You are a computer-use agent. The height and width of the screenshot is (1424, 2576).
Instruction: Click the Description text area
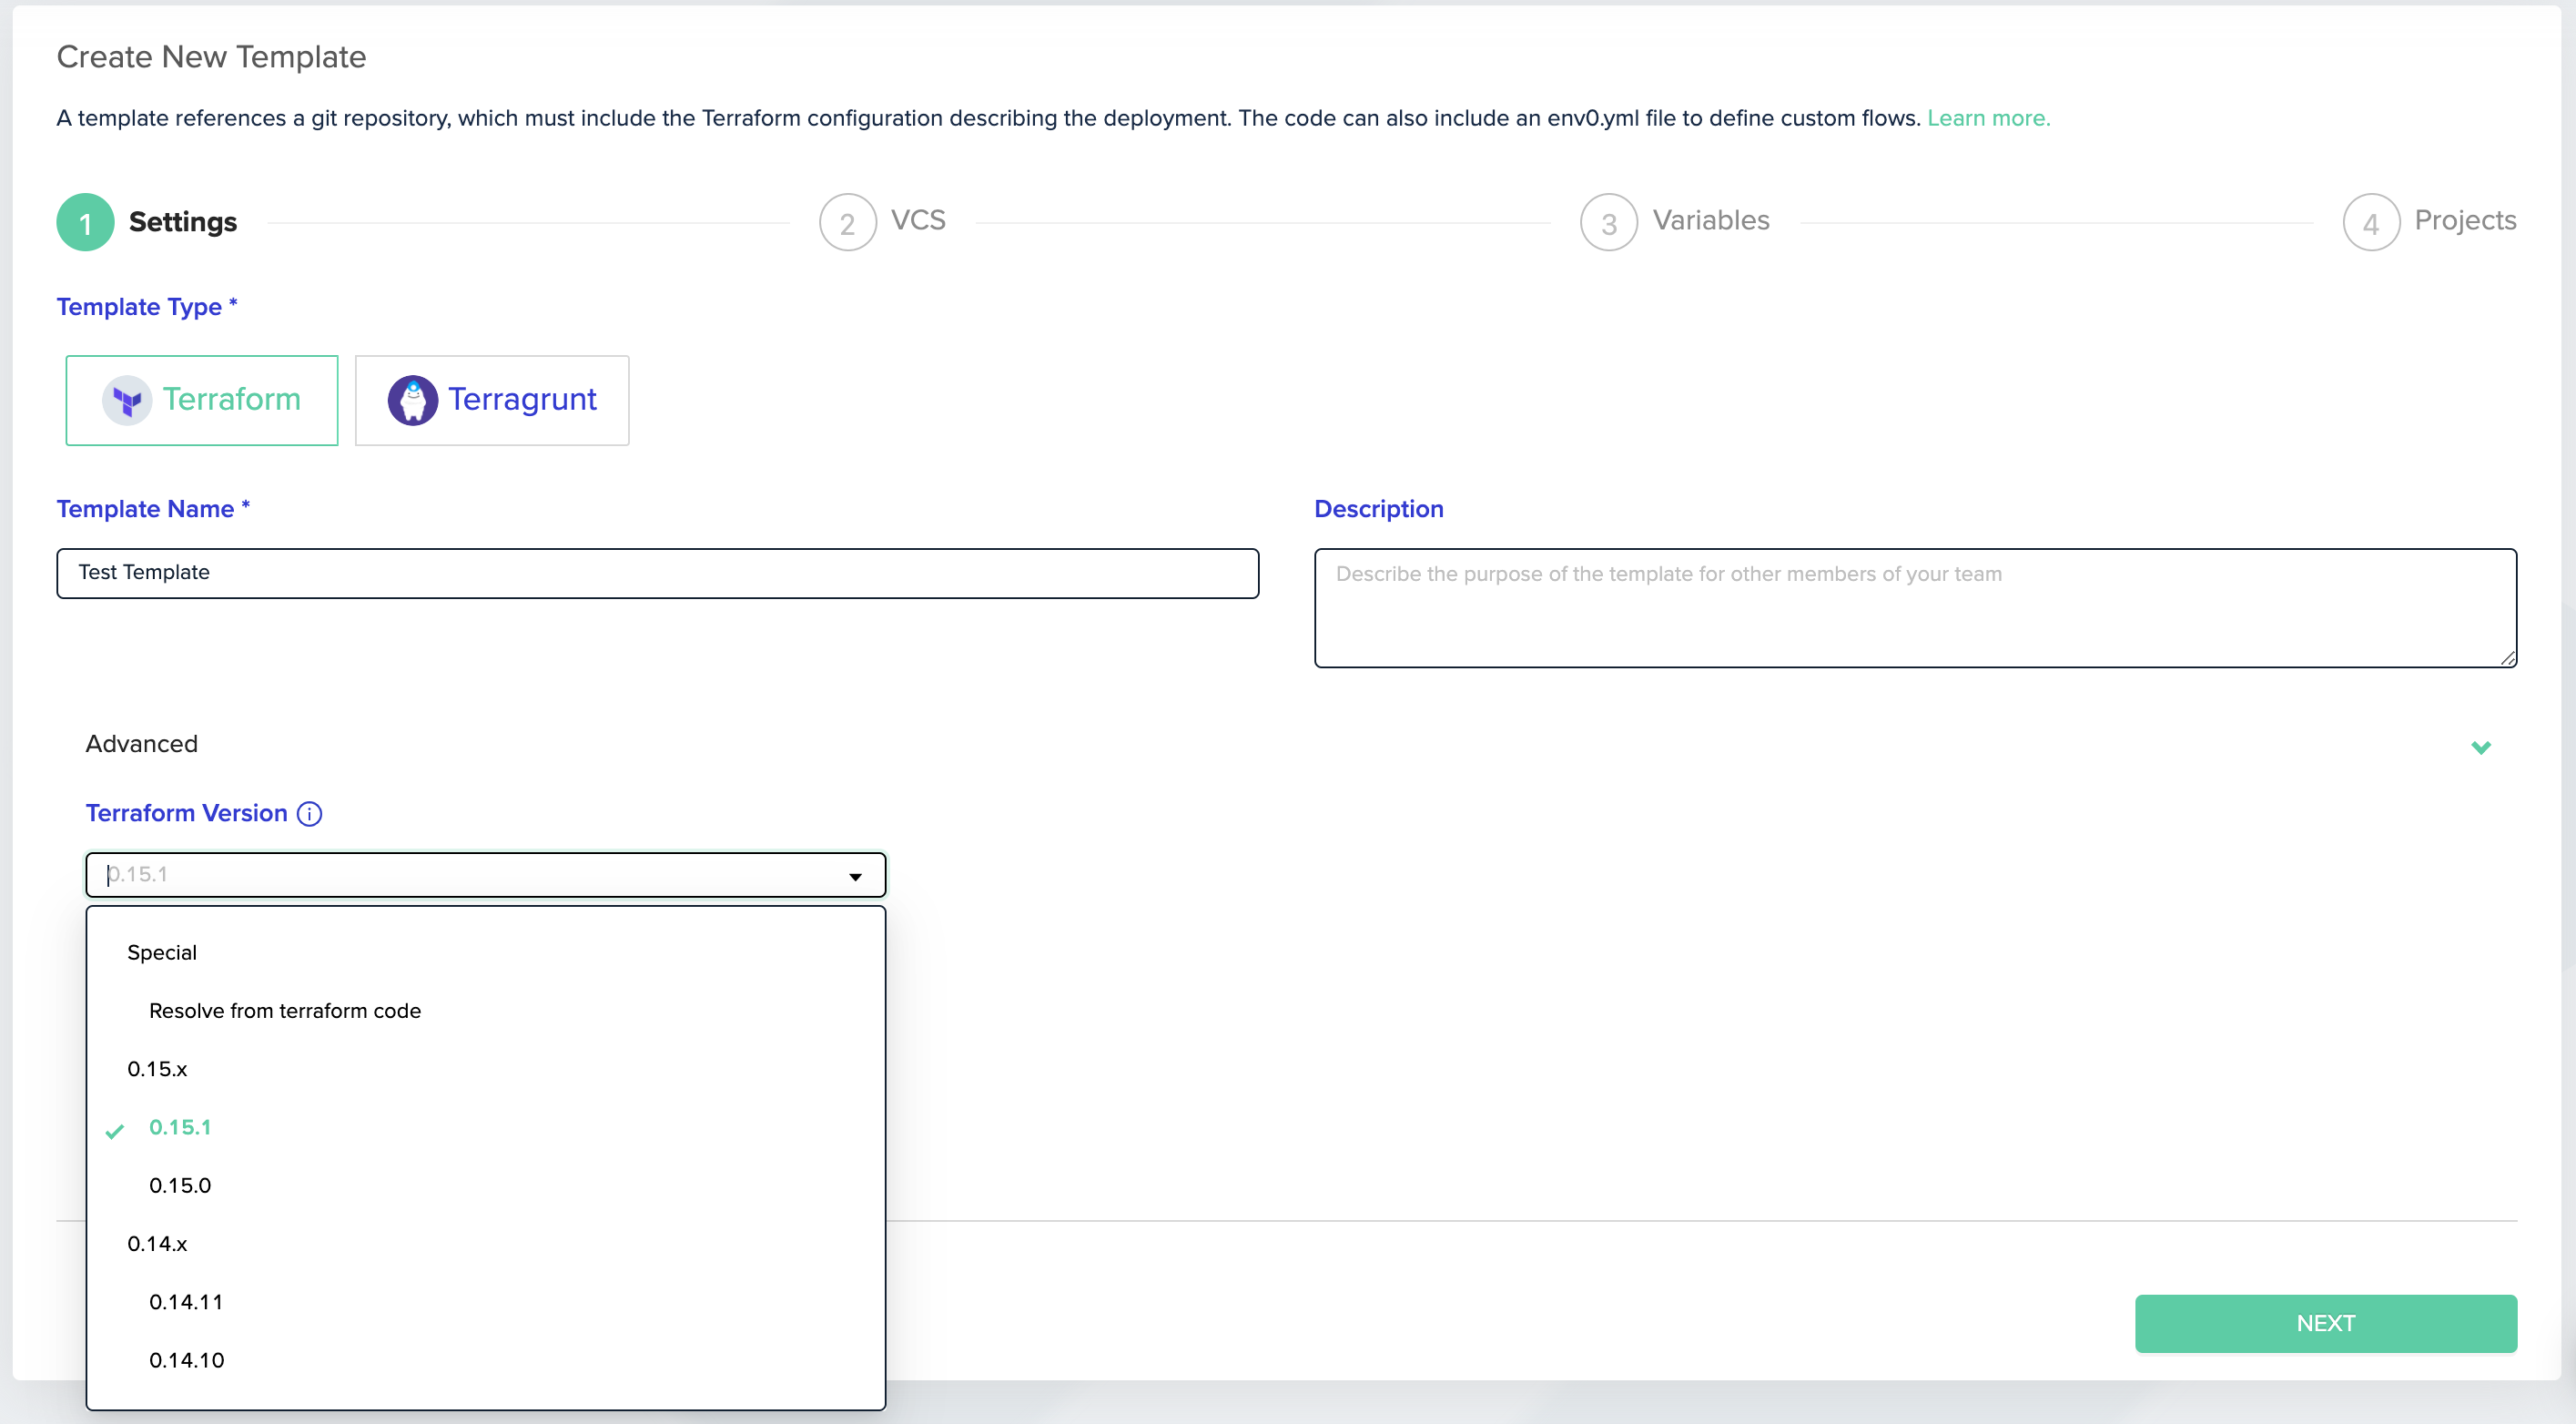pos(1915,608)
